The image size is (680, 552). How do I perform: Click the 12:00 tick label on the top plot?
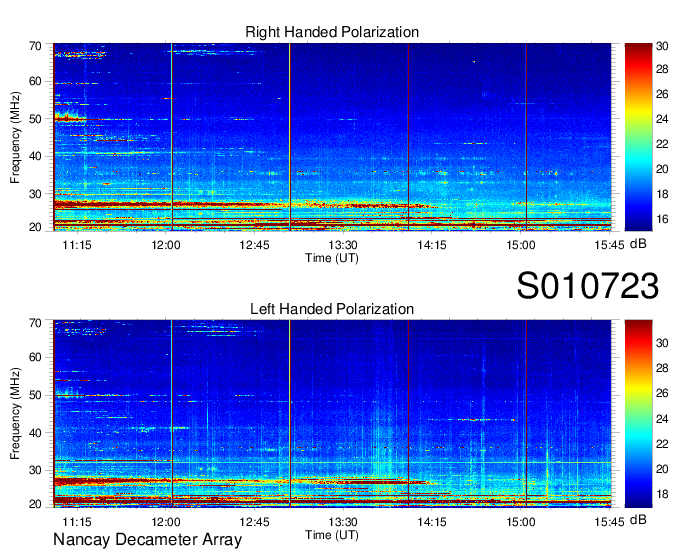(x=166, y=245)
